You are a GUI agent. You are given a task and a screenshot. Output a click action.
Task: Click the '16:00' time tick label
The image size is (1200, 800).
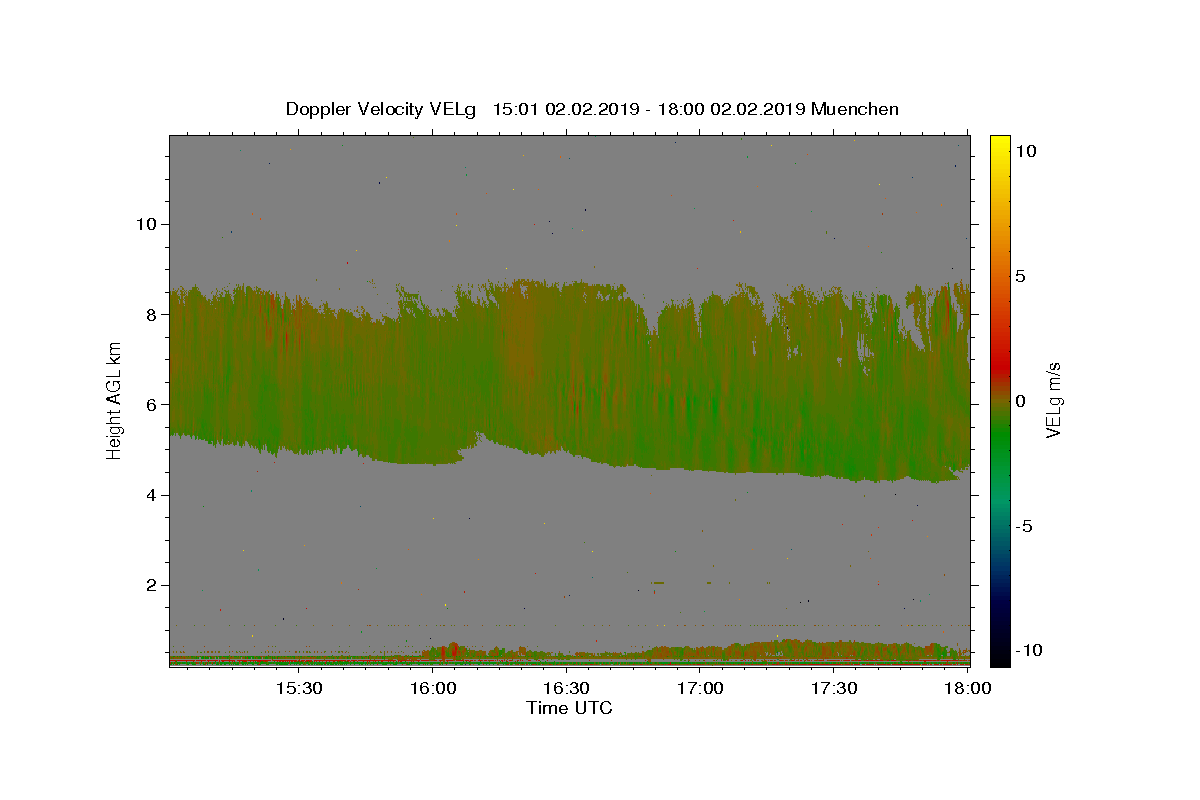tap(432, 688)
